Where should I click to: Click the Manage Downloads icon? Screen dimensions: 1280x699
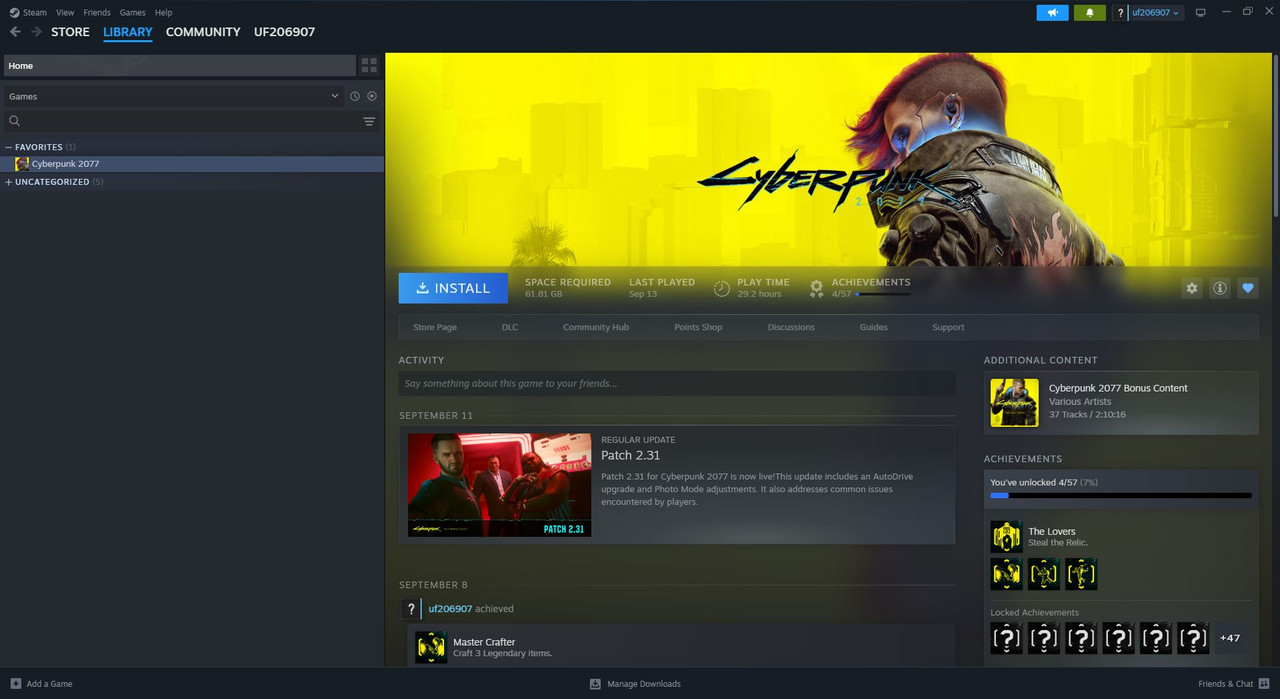[x=595, y=684]
